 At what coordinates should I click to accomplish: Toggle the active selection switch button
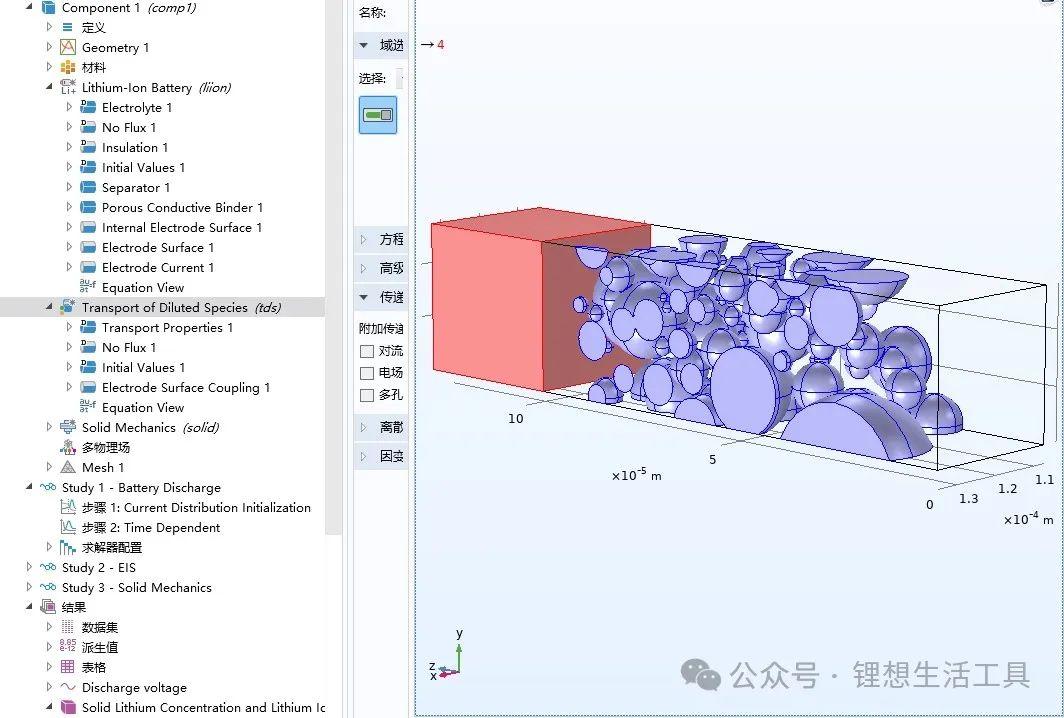click(378, 115)
